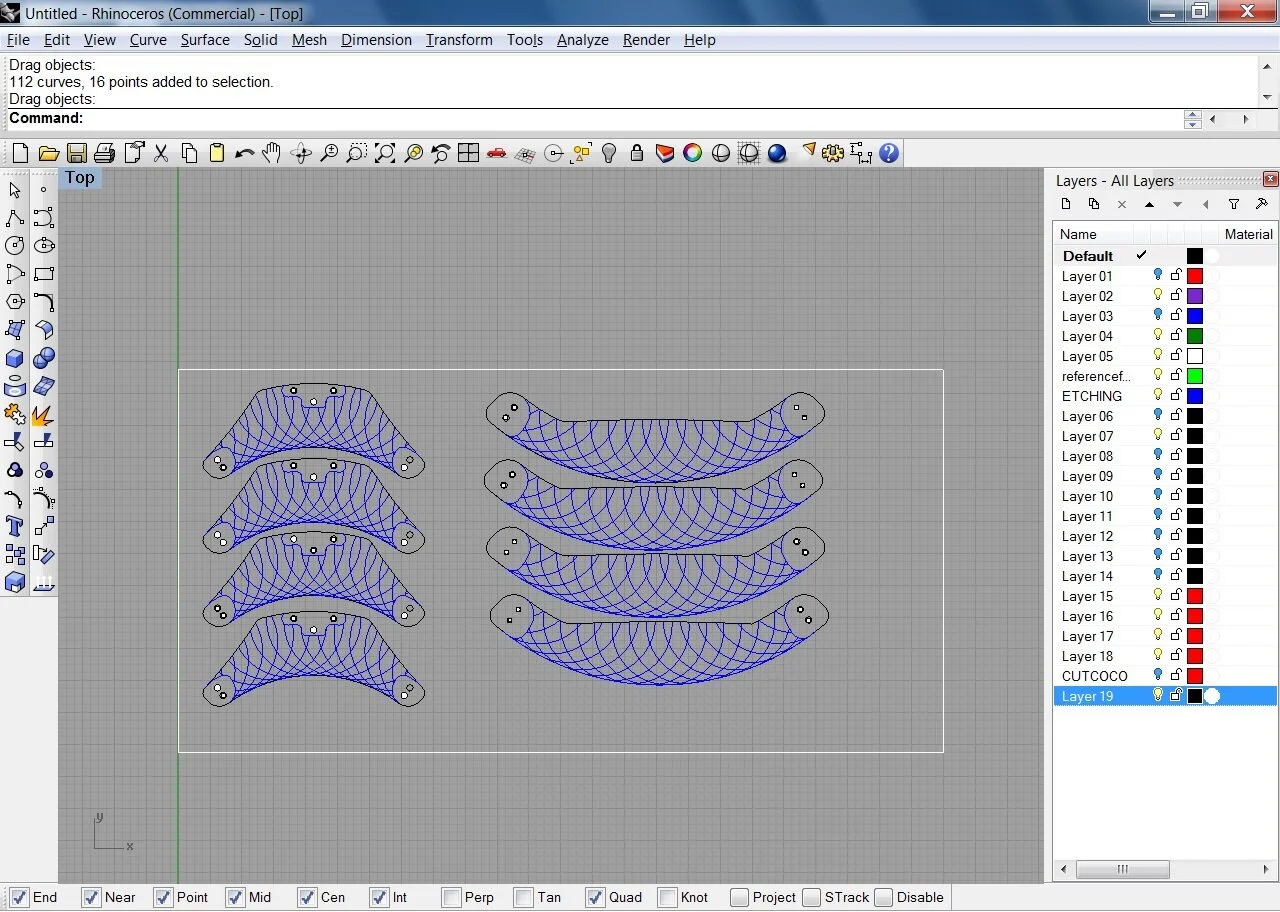Click the Save file icon in toolbar
This screenshot has height=912, width=1280.
coord(76,153)
